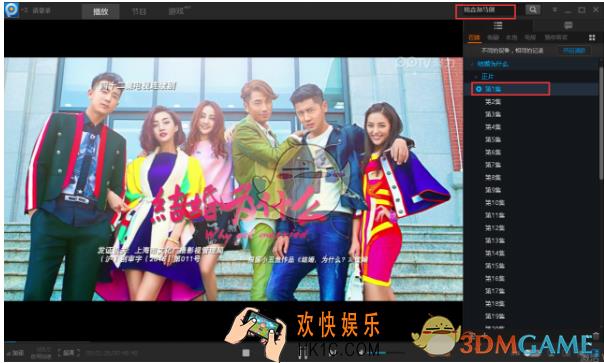Click the video playback area

(x=233, y=179)
